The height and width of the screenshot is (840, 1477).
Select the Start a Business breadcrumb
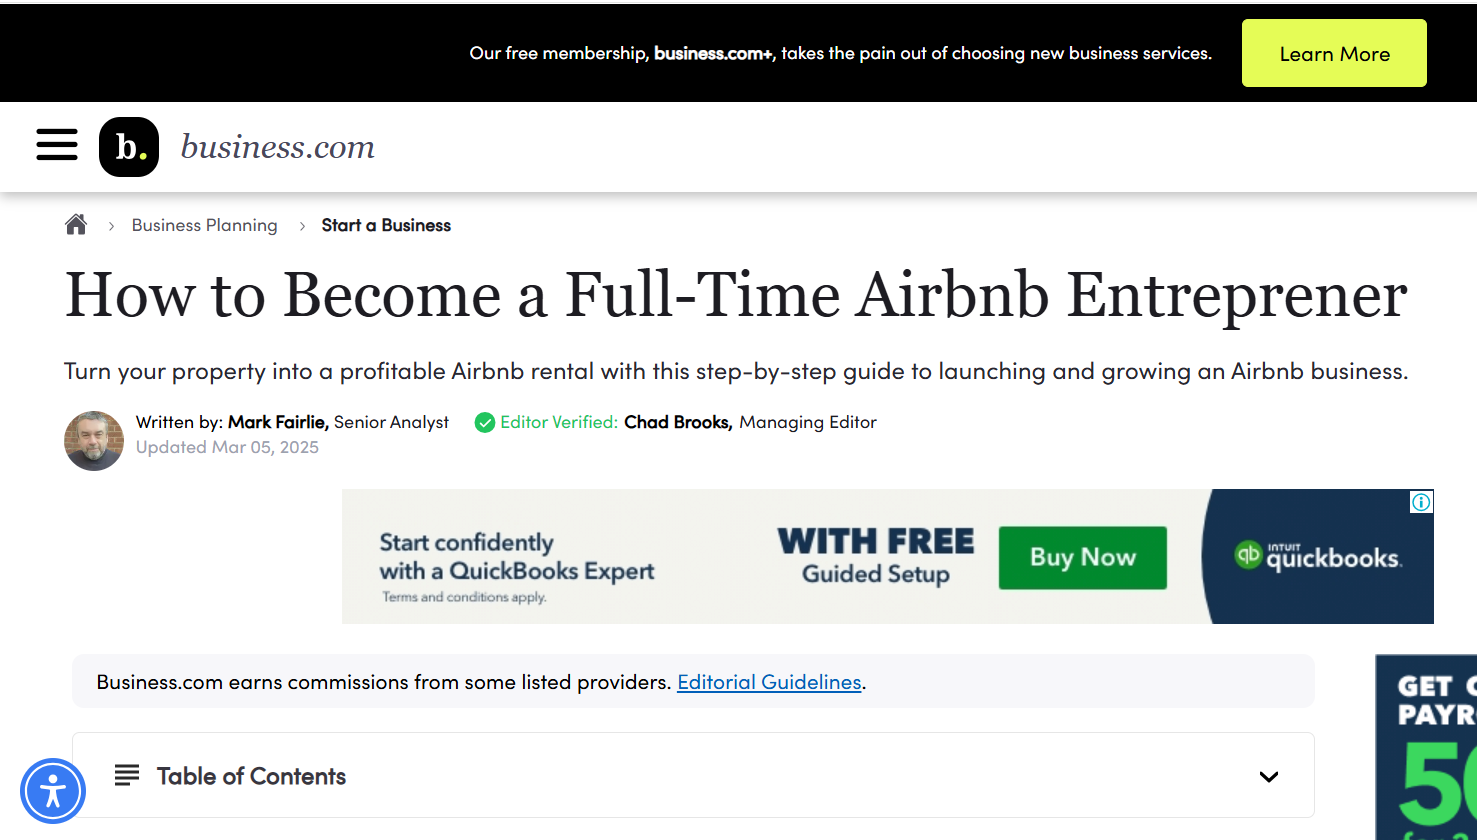tap(386, 225)
